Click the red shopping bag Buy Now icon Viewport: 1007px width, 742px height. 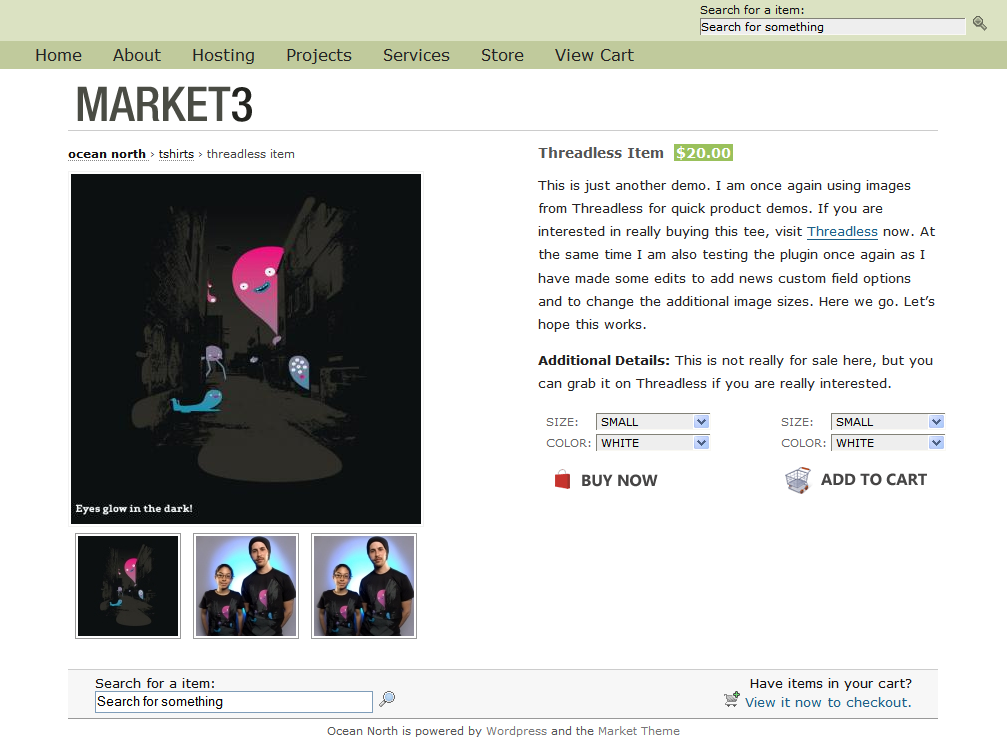coord(562,479)
